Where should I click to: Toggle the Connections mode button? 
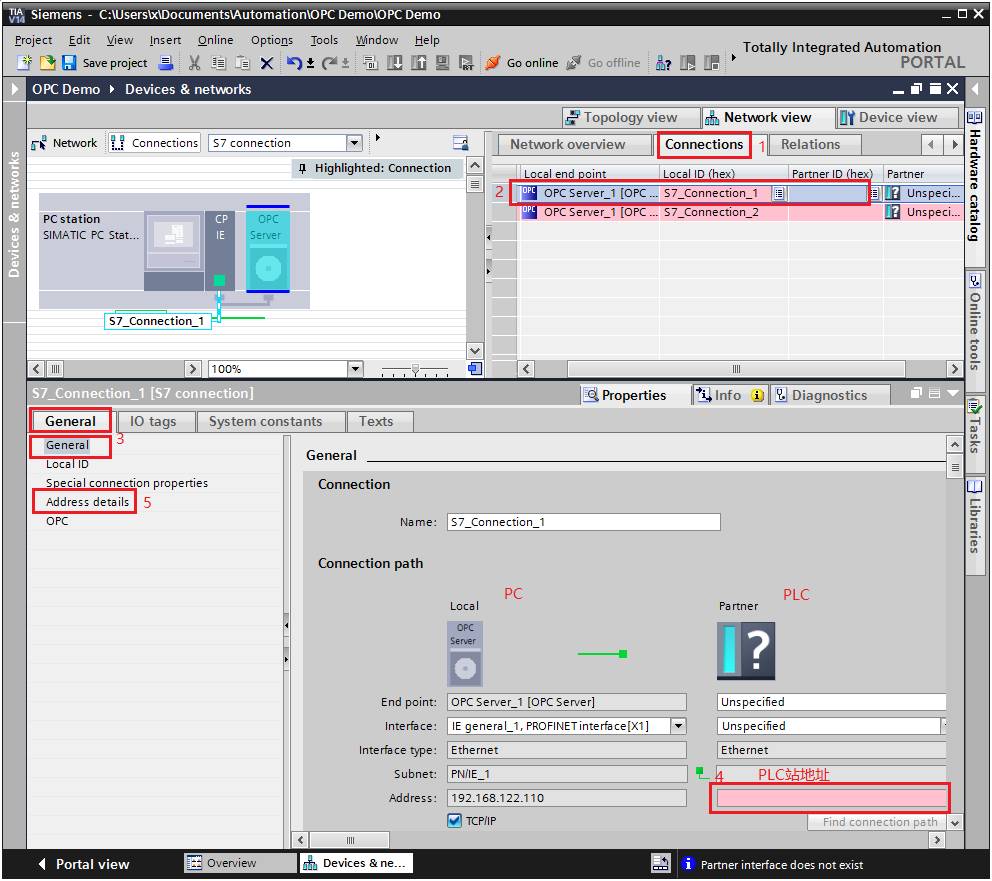[154, 143]
